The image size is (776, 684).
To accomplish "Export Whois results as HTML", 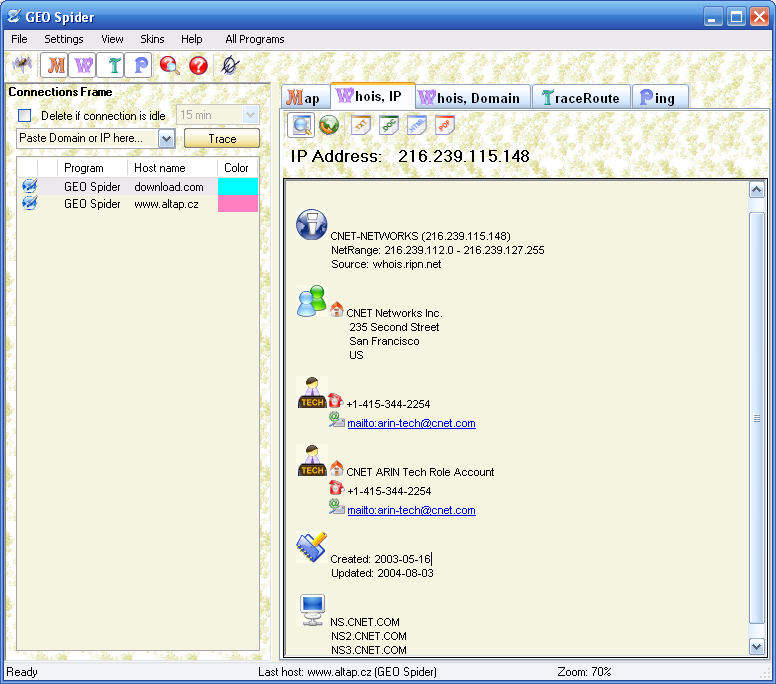I will (417, 125).
